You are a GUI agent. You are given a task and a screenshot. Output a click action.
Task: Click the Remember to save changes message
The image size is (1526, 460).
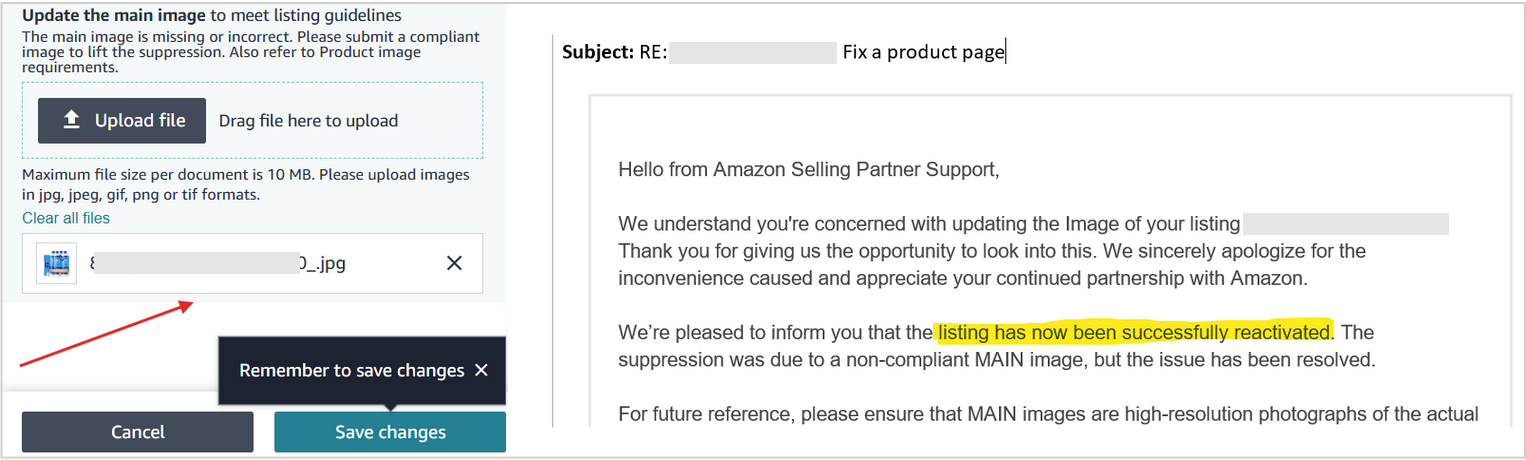tap(351, 370)
